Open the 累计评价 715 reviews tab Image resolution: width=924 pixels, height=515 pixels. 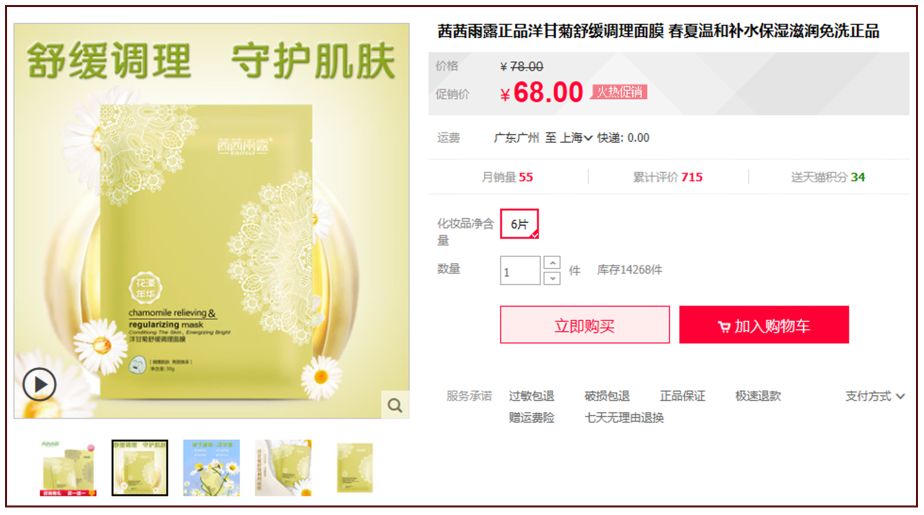(x=668, y=177)
